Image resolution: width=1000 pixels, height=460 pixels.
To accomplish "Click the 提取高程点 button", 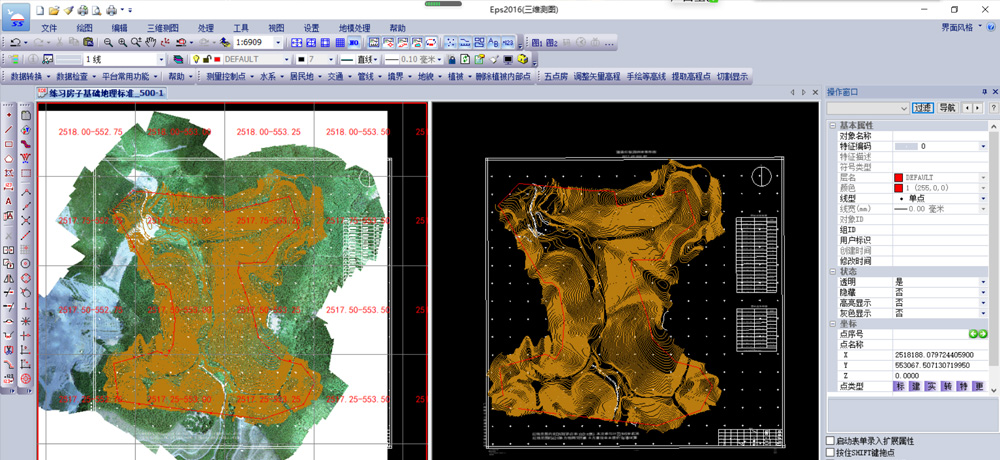I will click(690, 76).
